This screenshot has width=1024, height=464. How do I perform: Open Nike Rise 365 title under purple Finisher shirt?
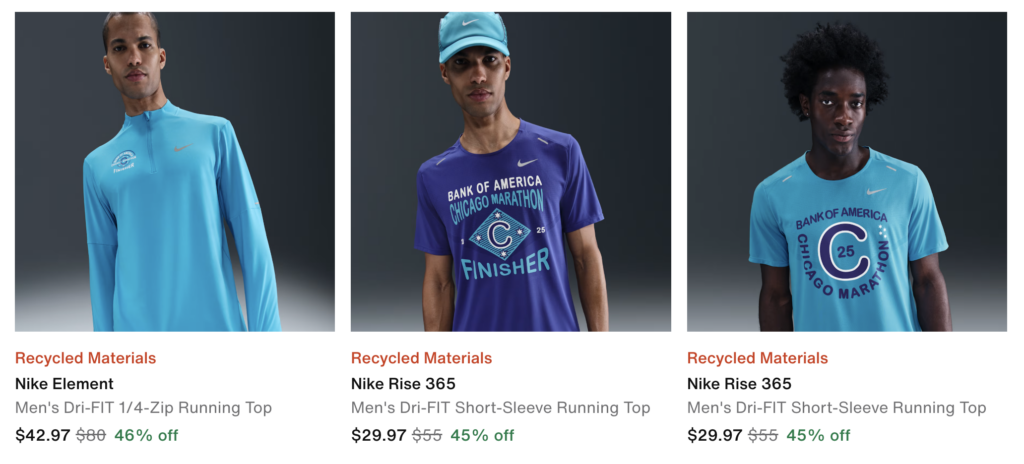pos(403,384)
